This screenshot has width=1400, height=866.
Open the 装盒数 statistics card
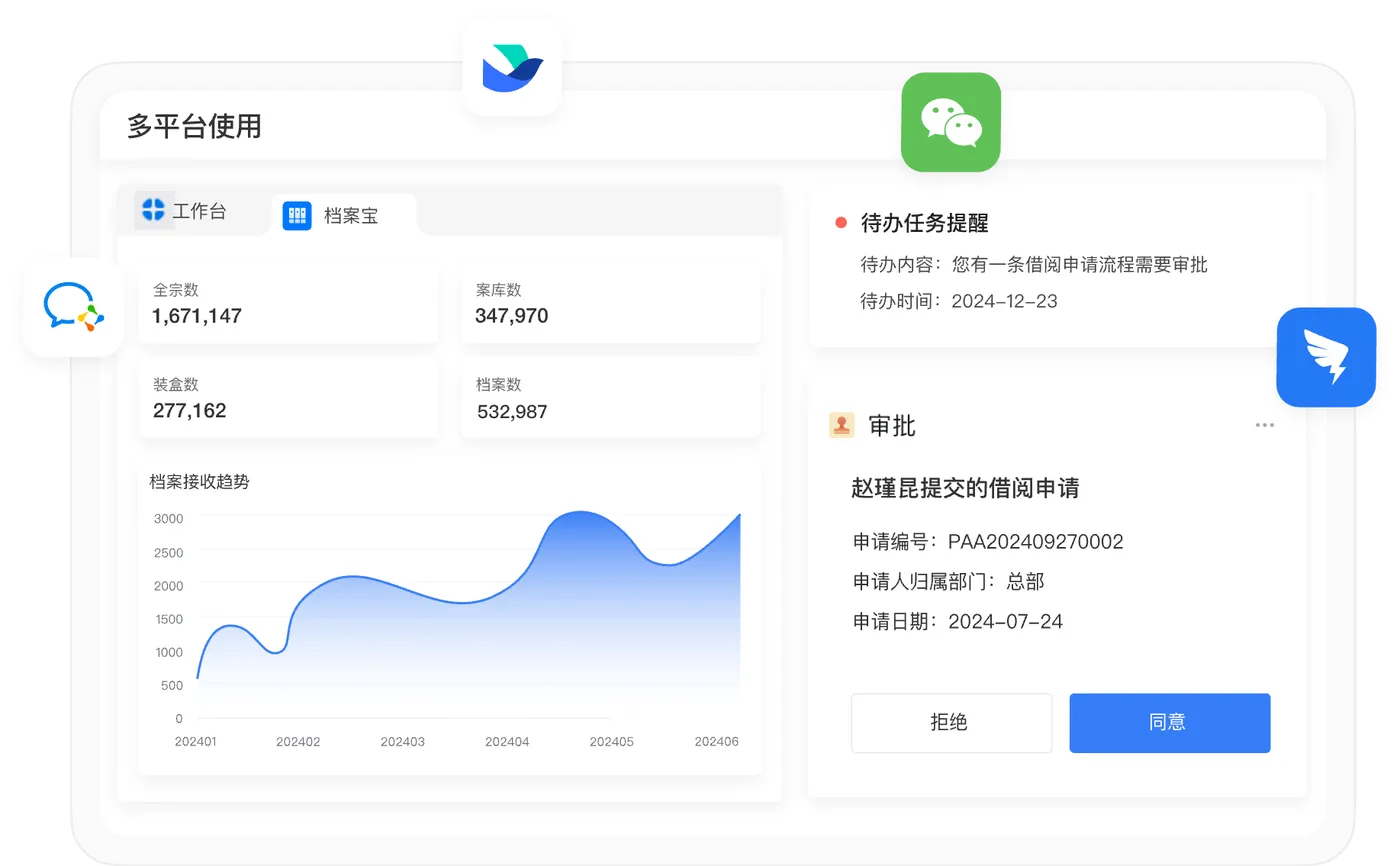(288, 399)
